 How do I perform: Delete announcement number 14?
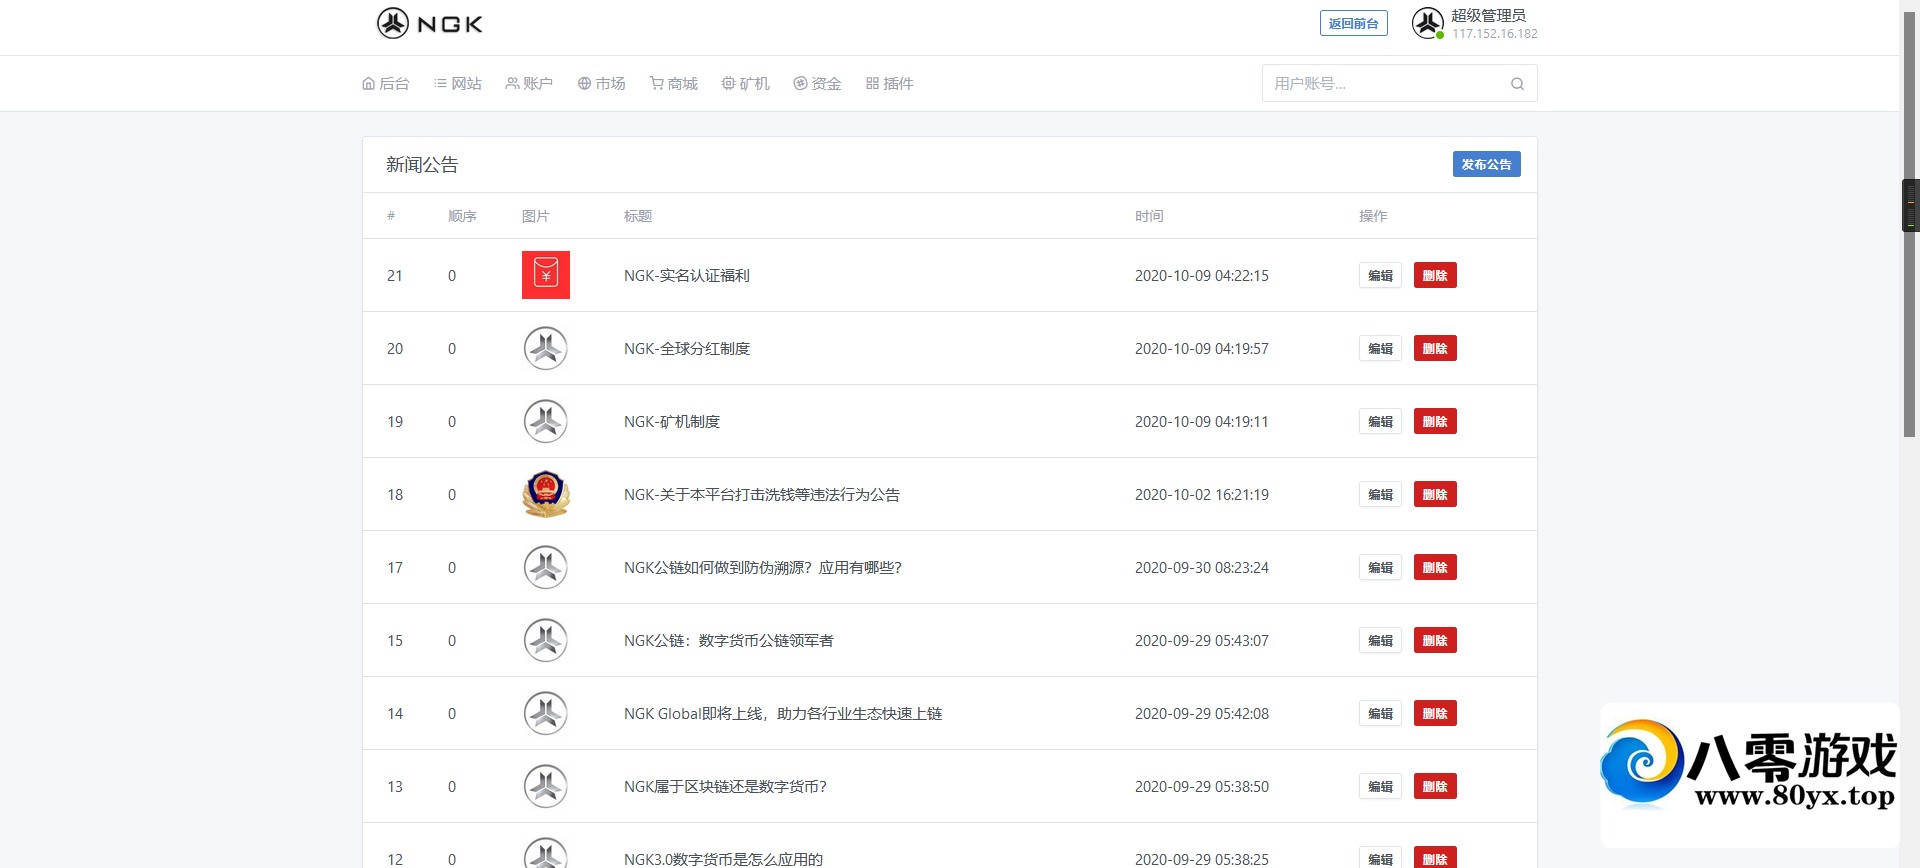pyautogui.click(x=1435, y=713)
